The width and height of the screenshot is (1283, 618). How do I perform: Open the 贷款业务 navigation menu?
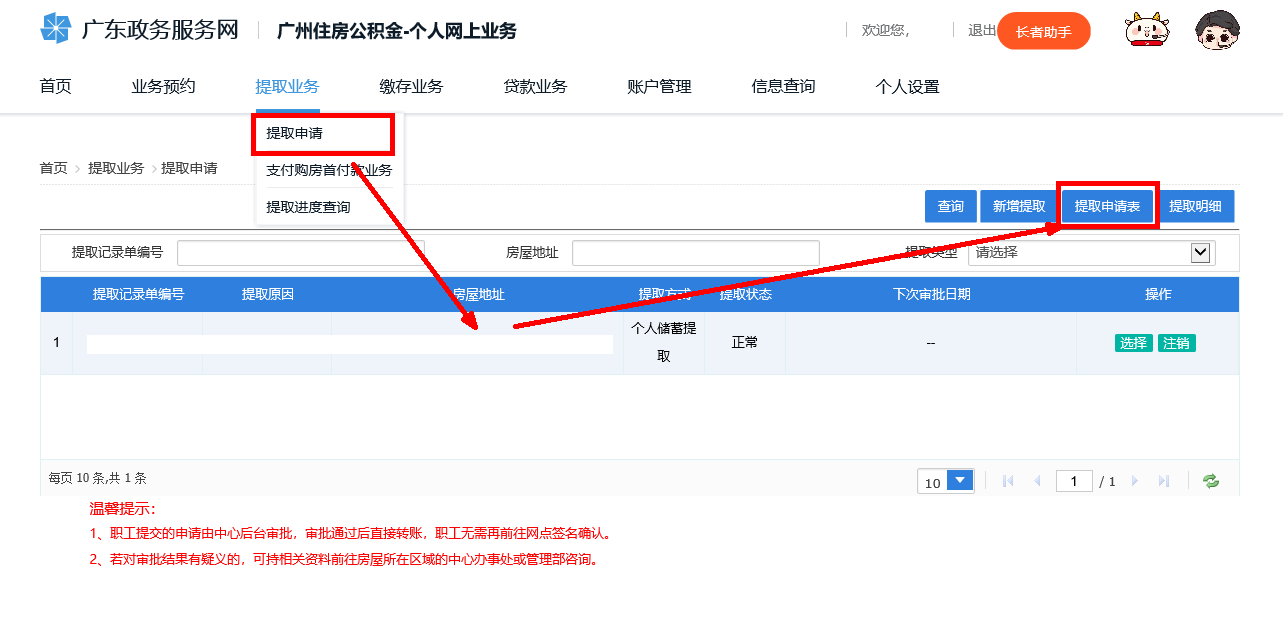point(537,87)
